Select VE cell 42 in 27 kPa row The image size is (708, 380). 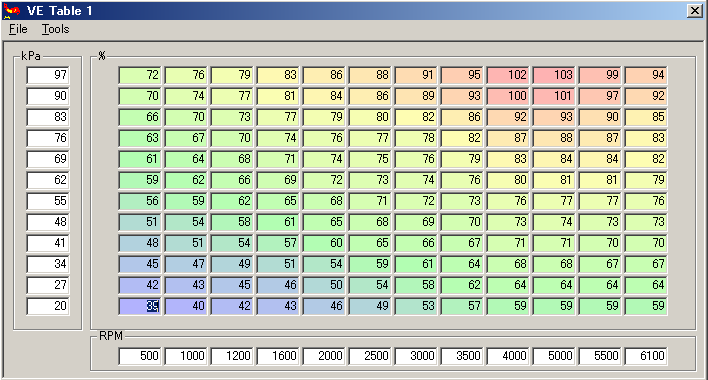coord(140,285)
